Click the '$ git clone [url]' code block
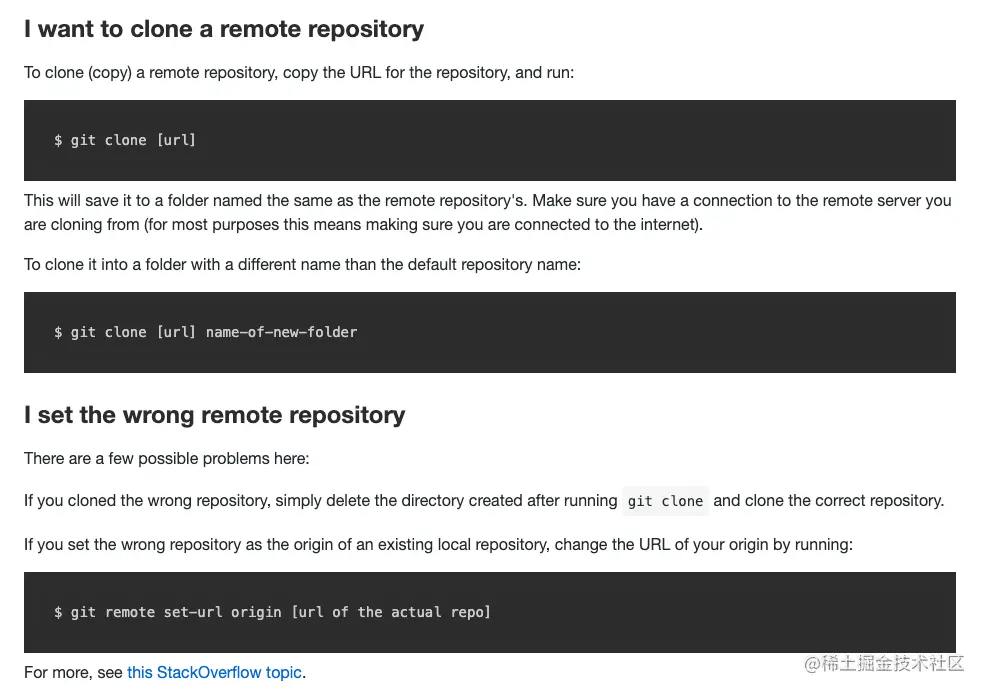The width and height of the screenshot is (985, 694). coord(489,140)
